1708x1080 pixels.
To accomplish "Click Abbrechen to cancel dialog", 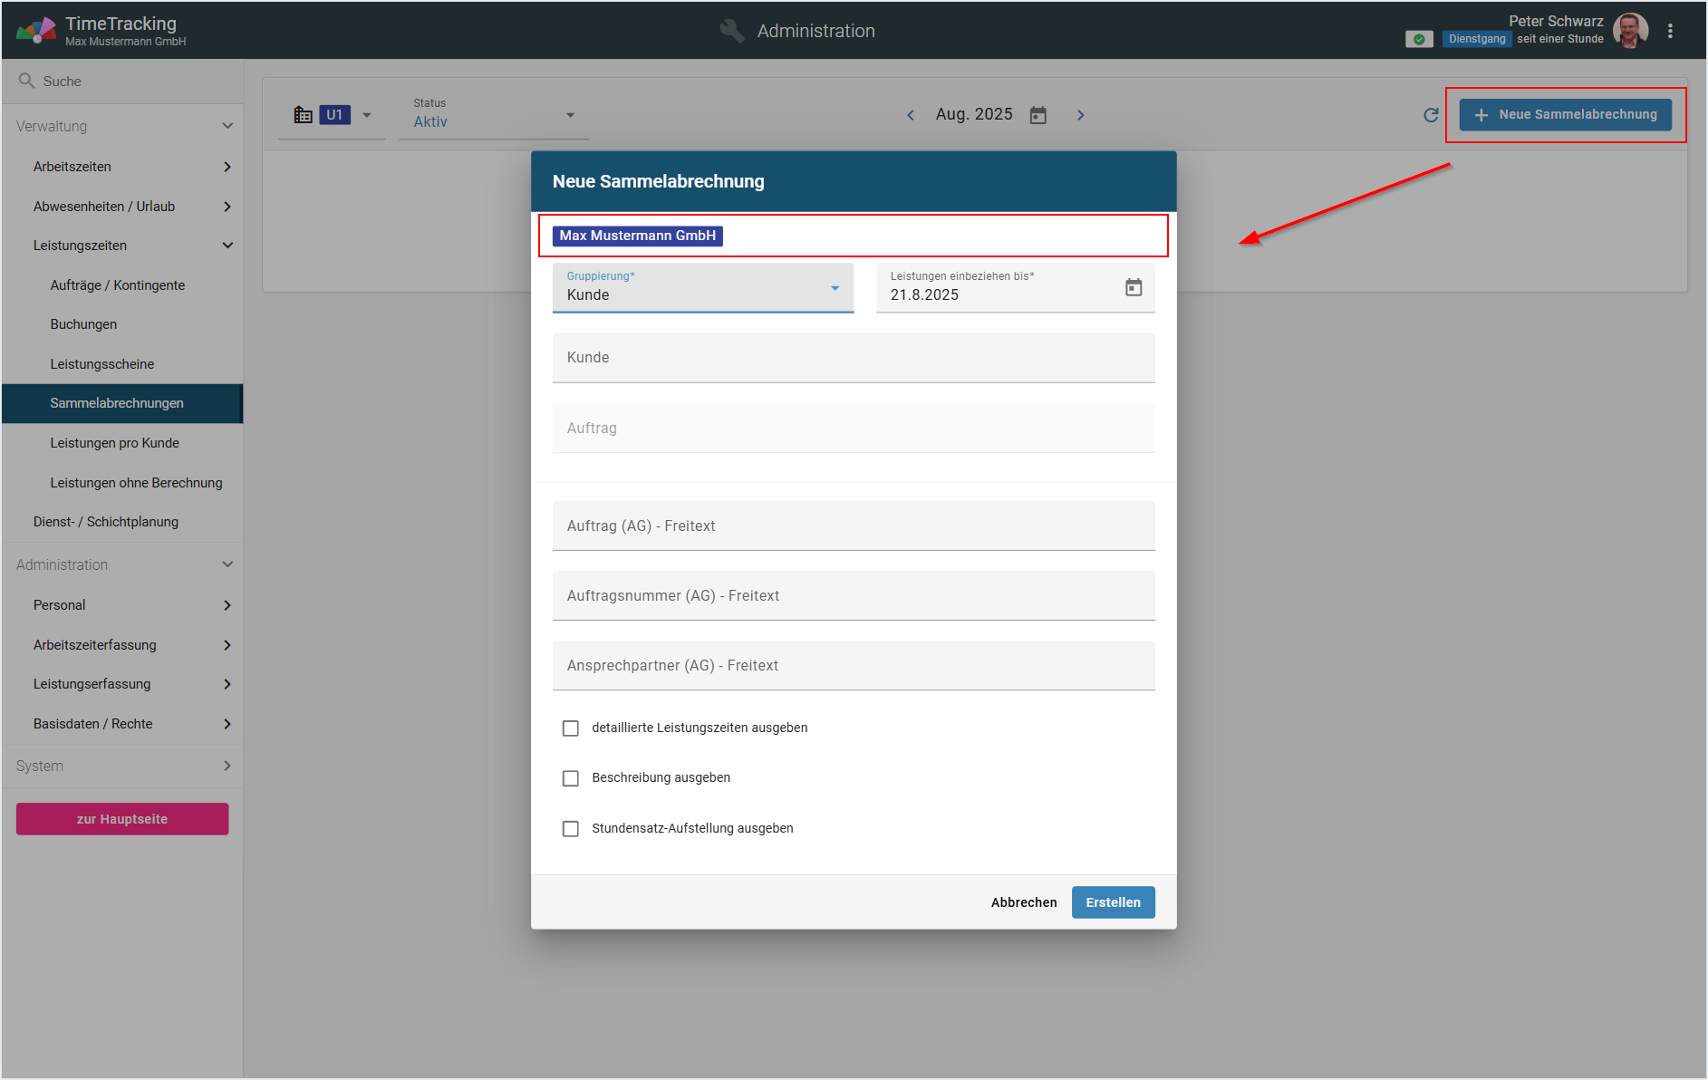I will (1023, 902).
